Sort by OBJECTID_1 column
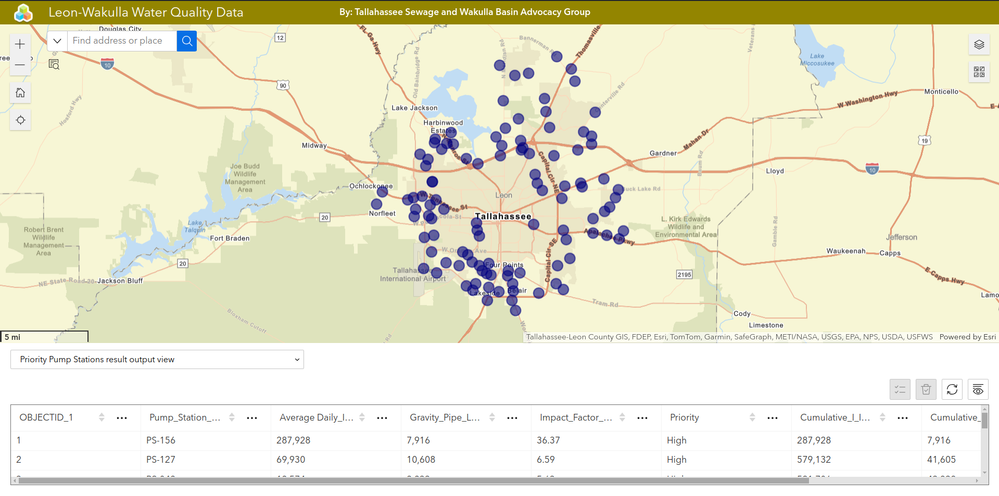Screen dimensions: 999x496 pos(101,418)
